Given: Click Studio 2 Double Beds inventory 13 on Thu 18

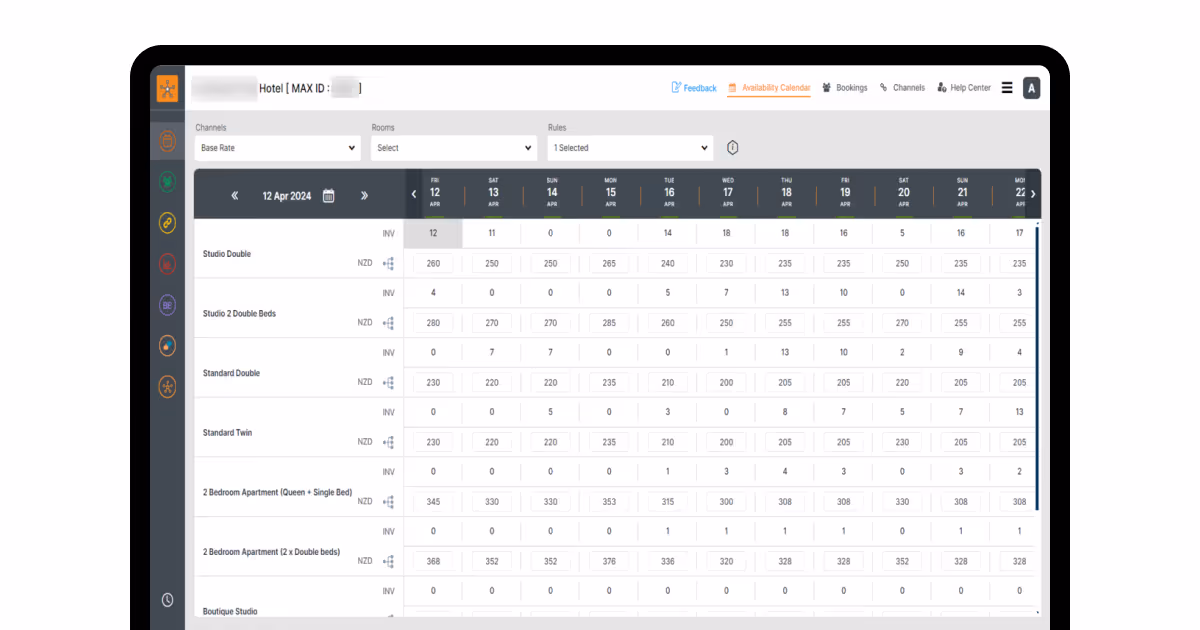Looking at the screenshot, I should (x=785, y=293).
